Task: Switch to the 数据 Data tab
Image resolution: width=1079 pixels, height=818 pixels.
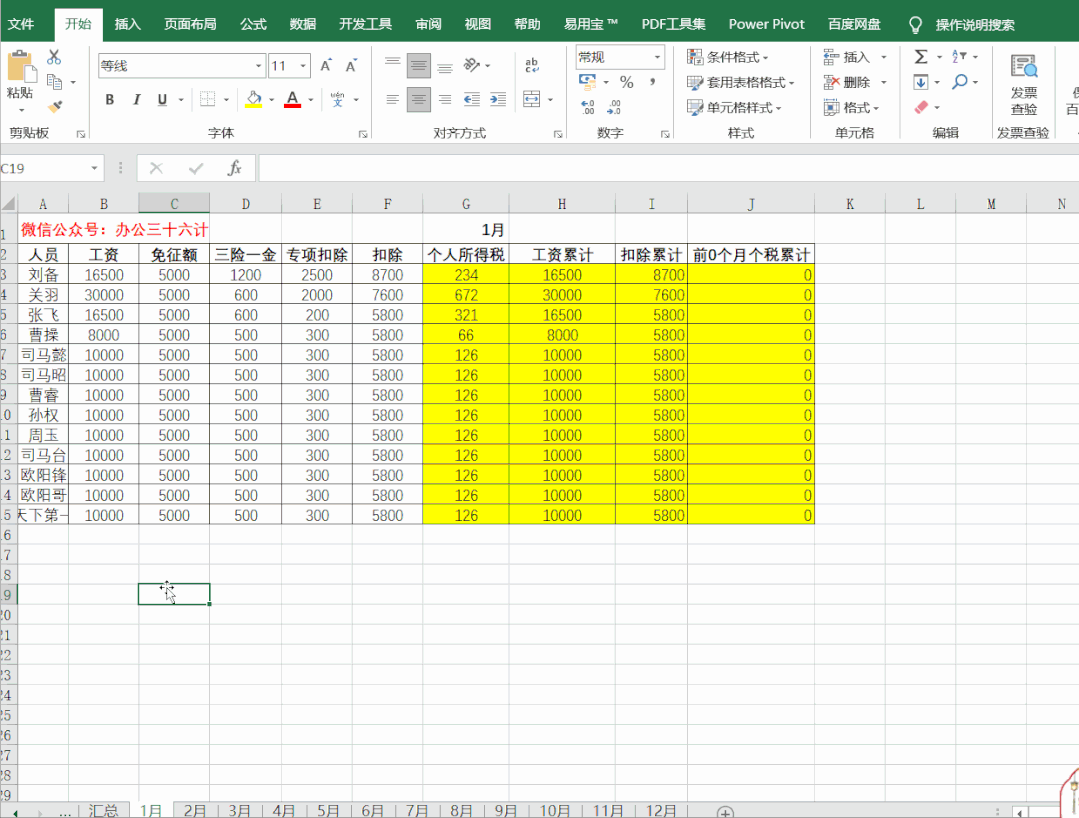Action: (x=303, y=24)
